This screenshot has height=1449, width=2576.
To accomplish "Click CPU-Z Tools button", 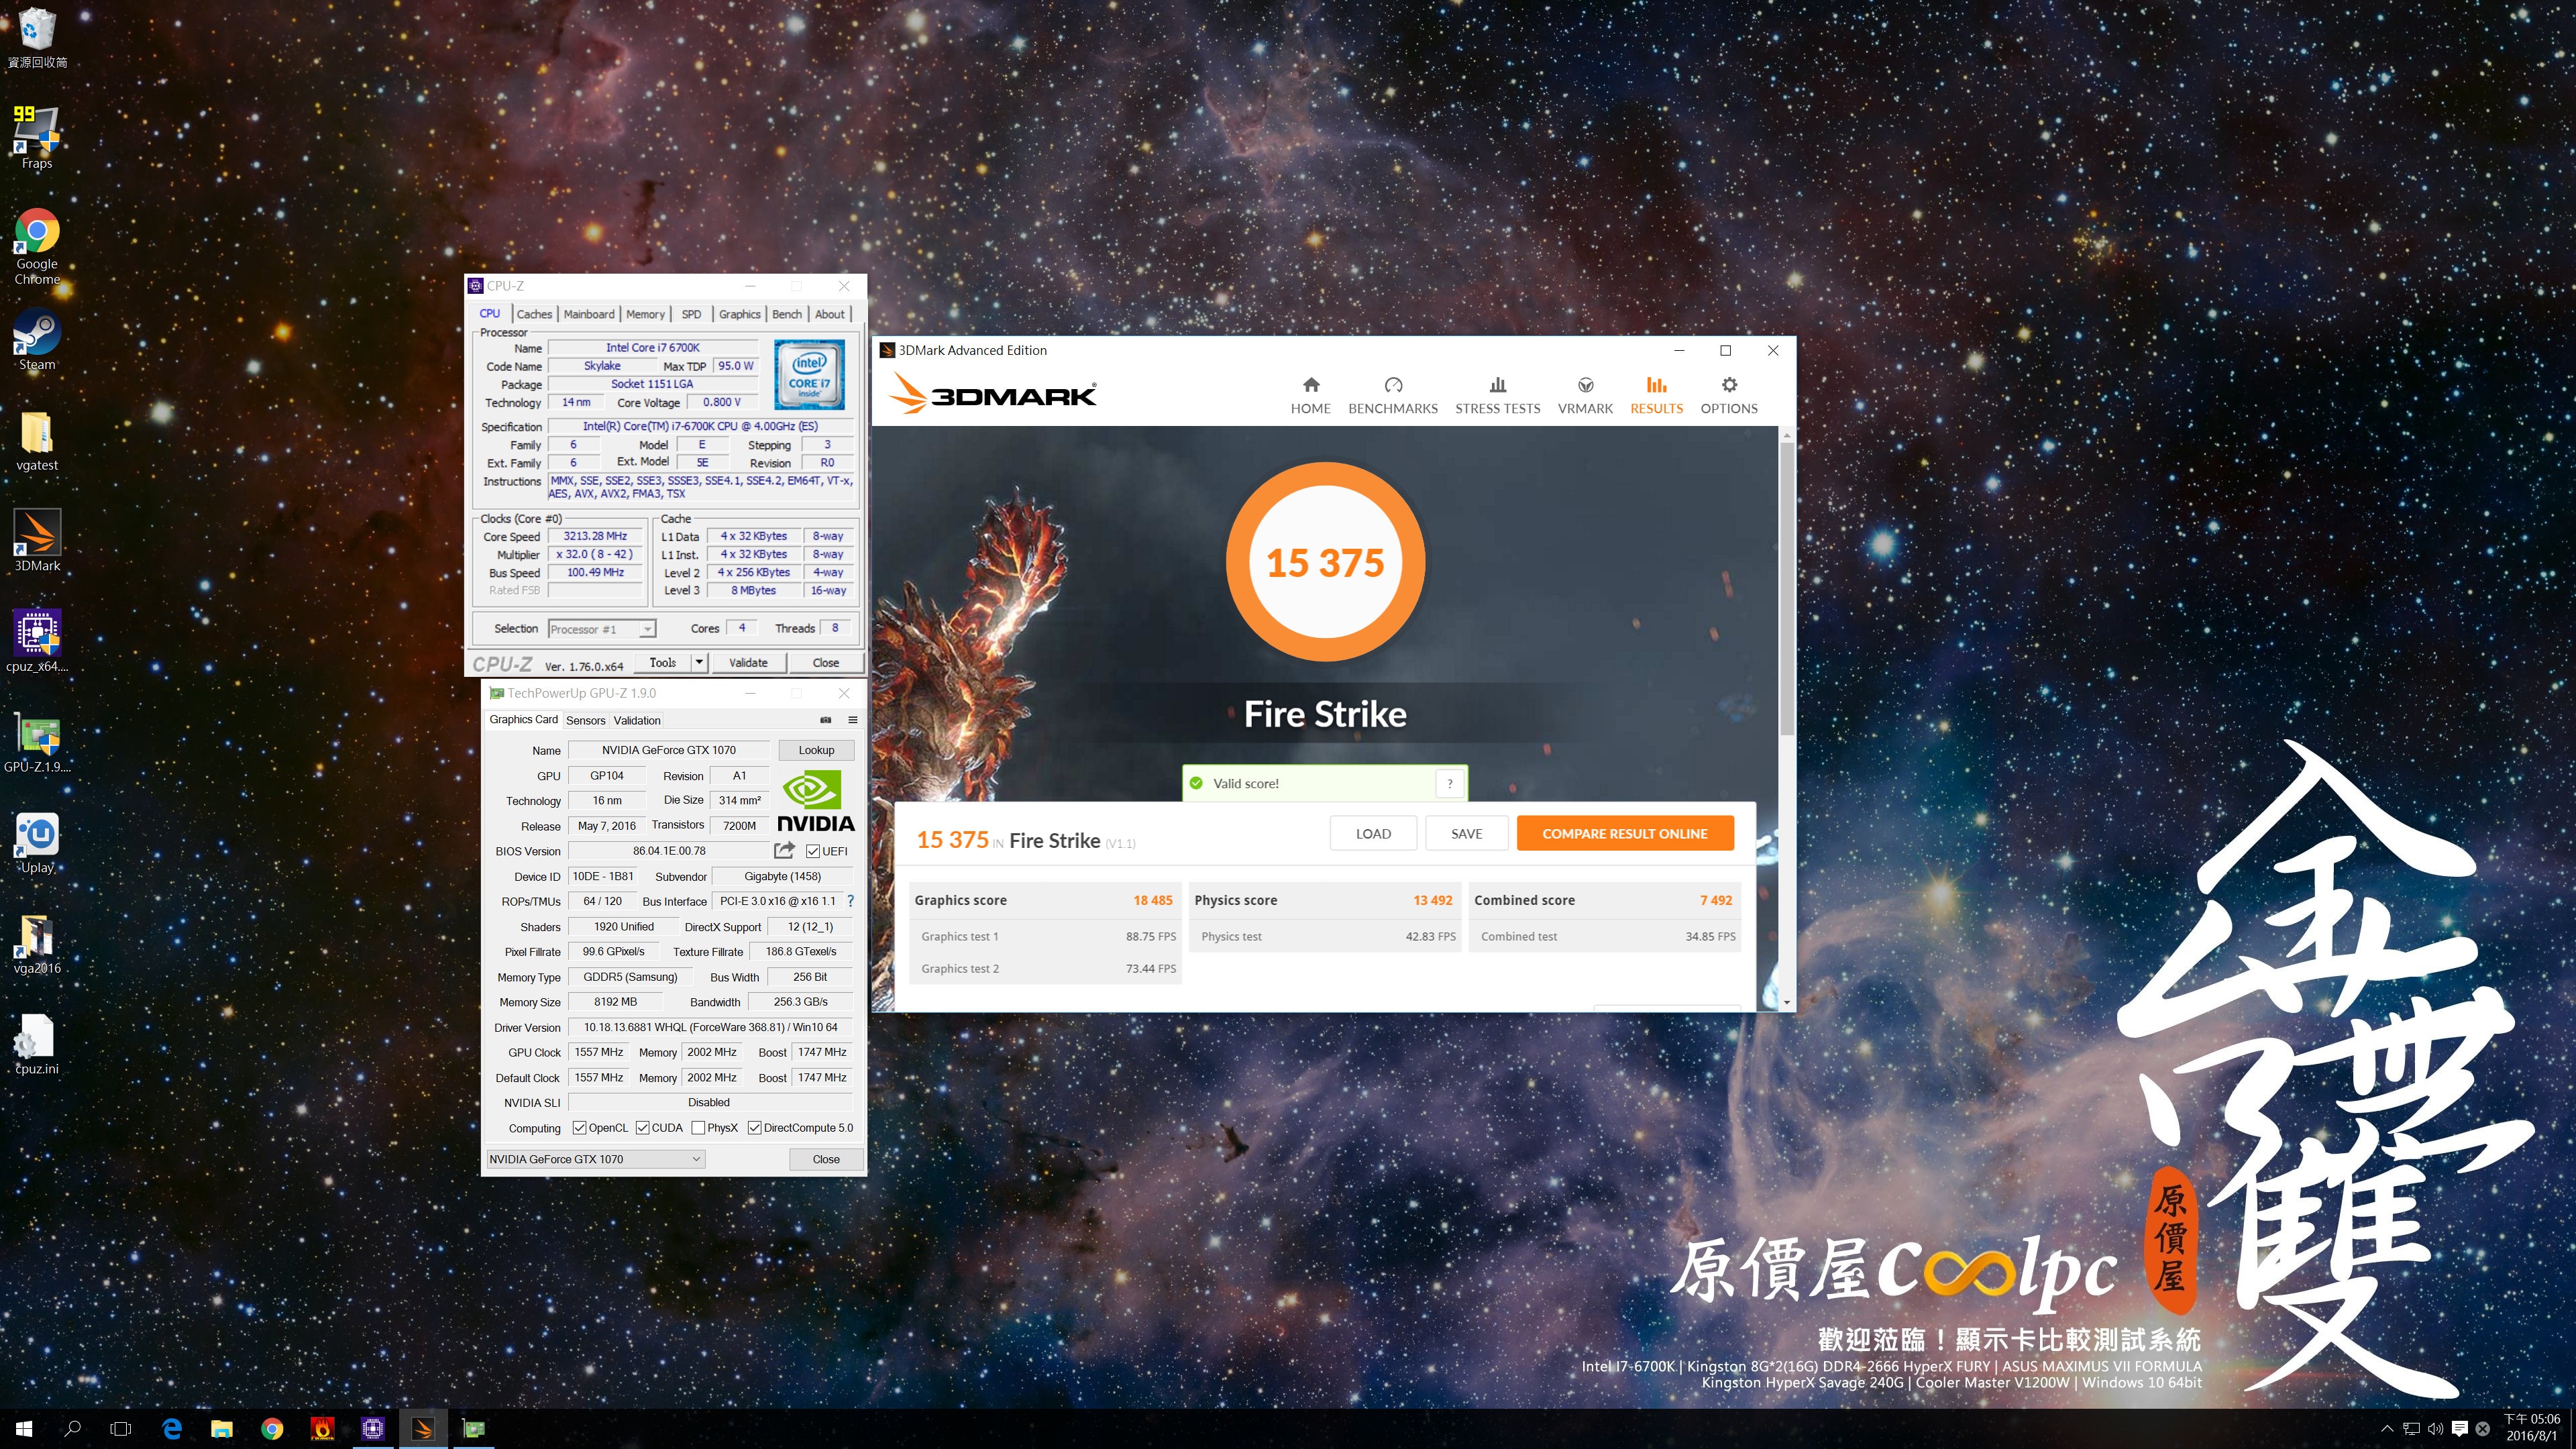I will 662,662.
